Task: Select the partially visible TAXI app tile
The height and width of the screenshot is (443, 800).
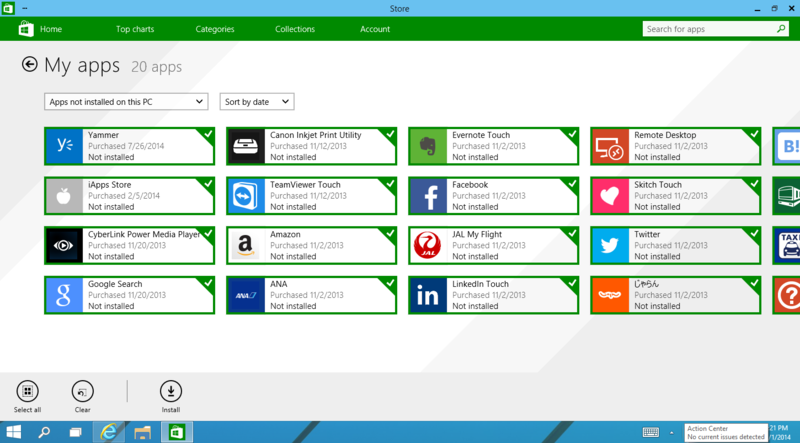Action: pos(786,245)
